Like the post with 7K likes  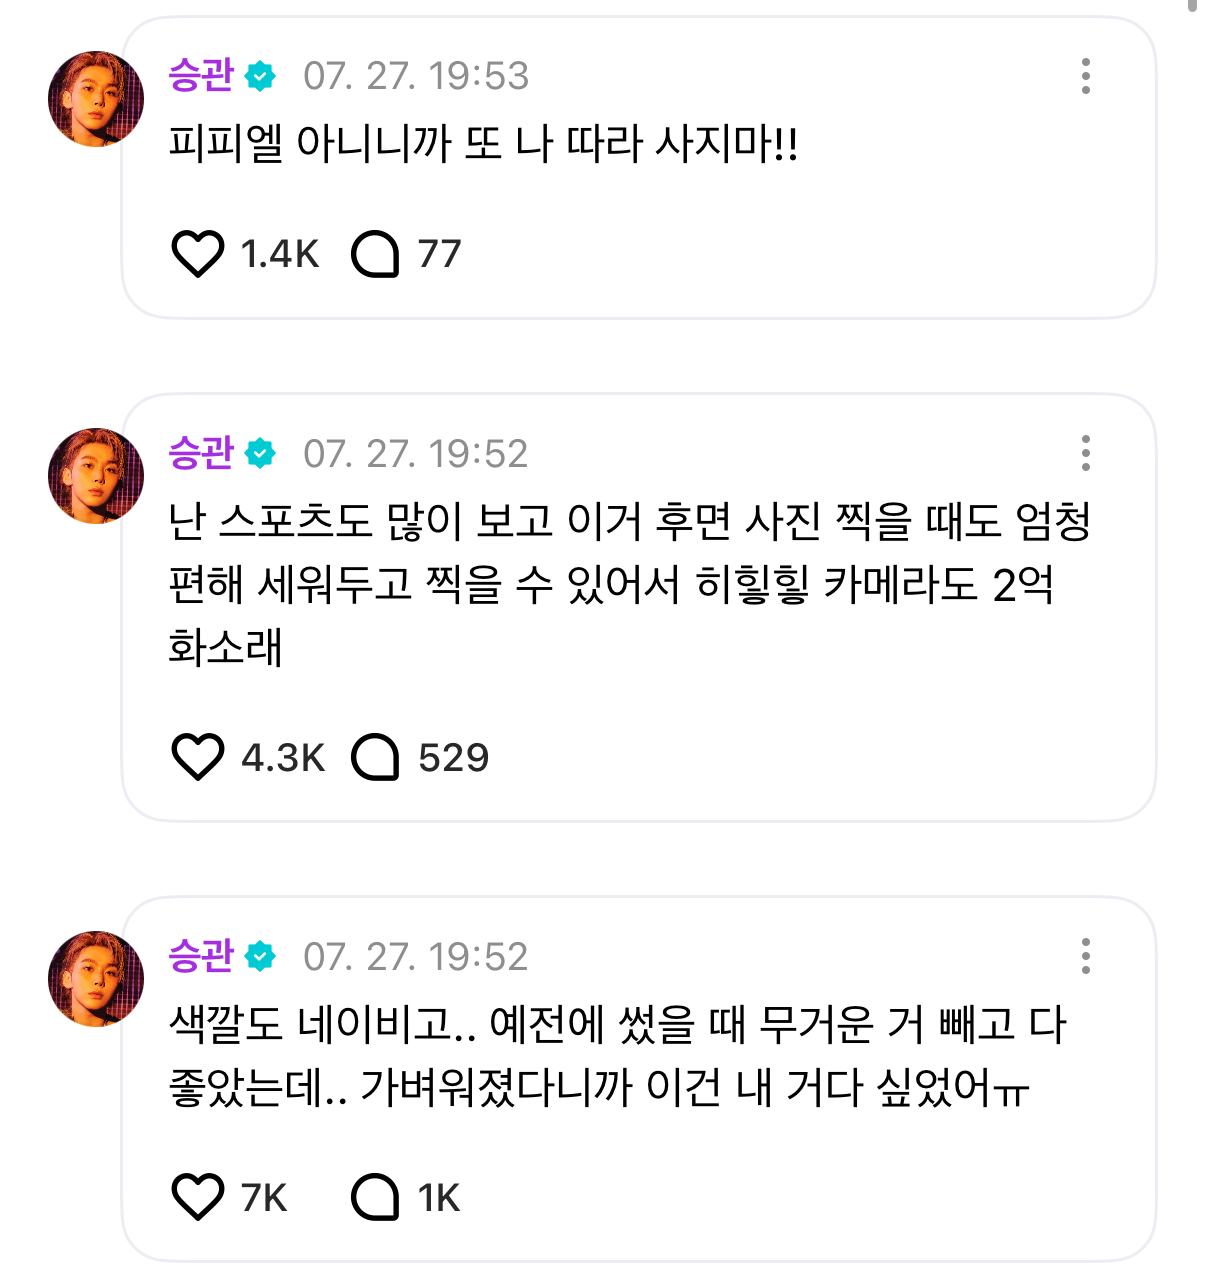[198, 1197]
